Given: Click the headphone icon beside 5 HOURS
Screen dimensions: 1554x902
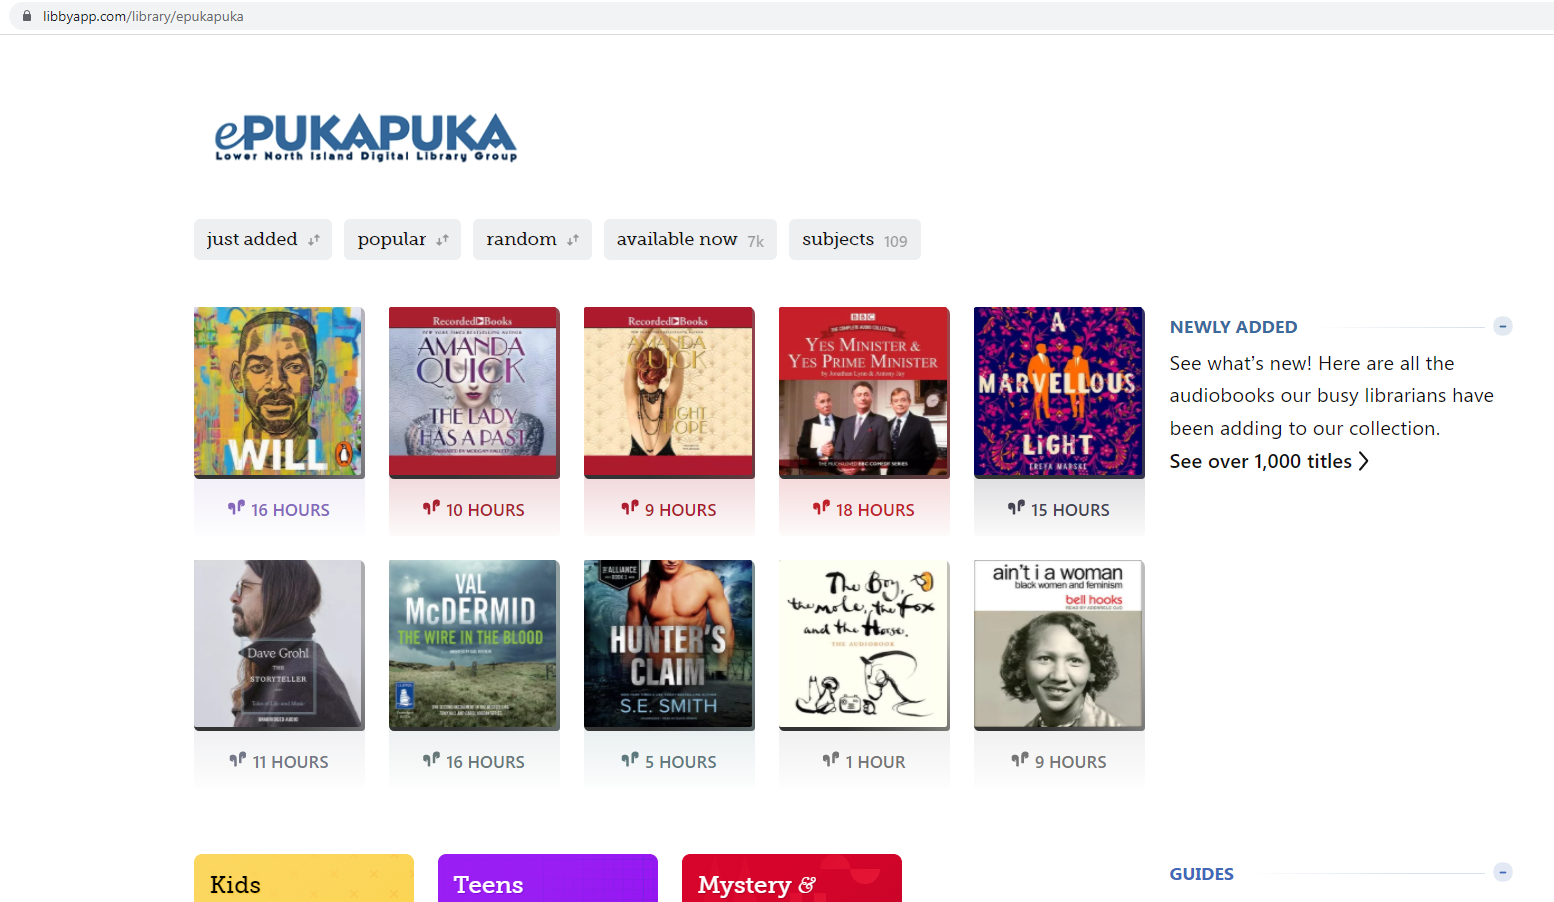Looking at the screenshot, I should point(630,760).
